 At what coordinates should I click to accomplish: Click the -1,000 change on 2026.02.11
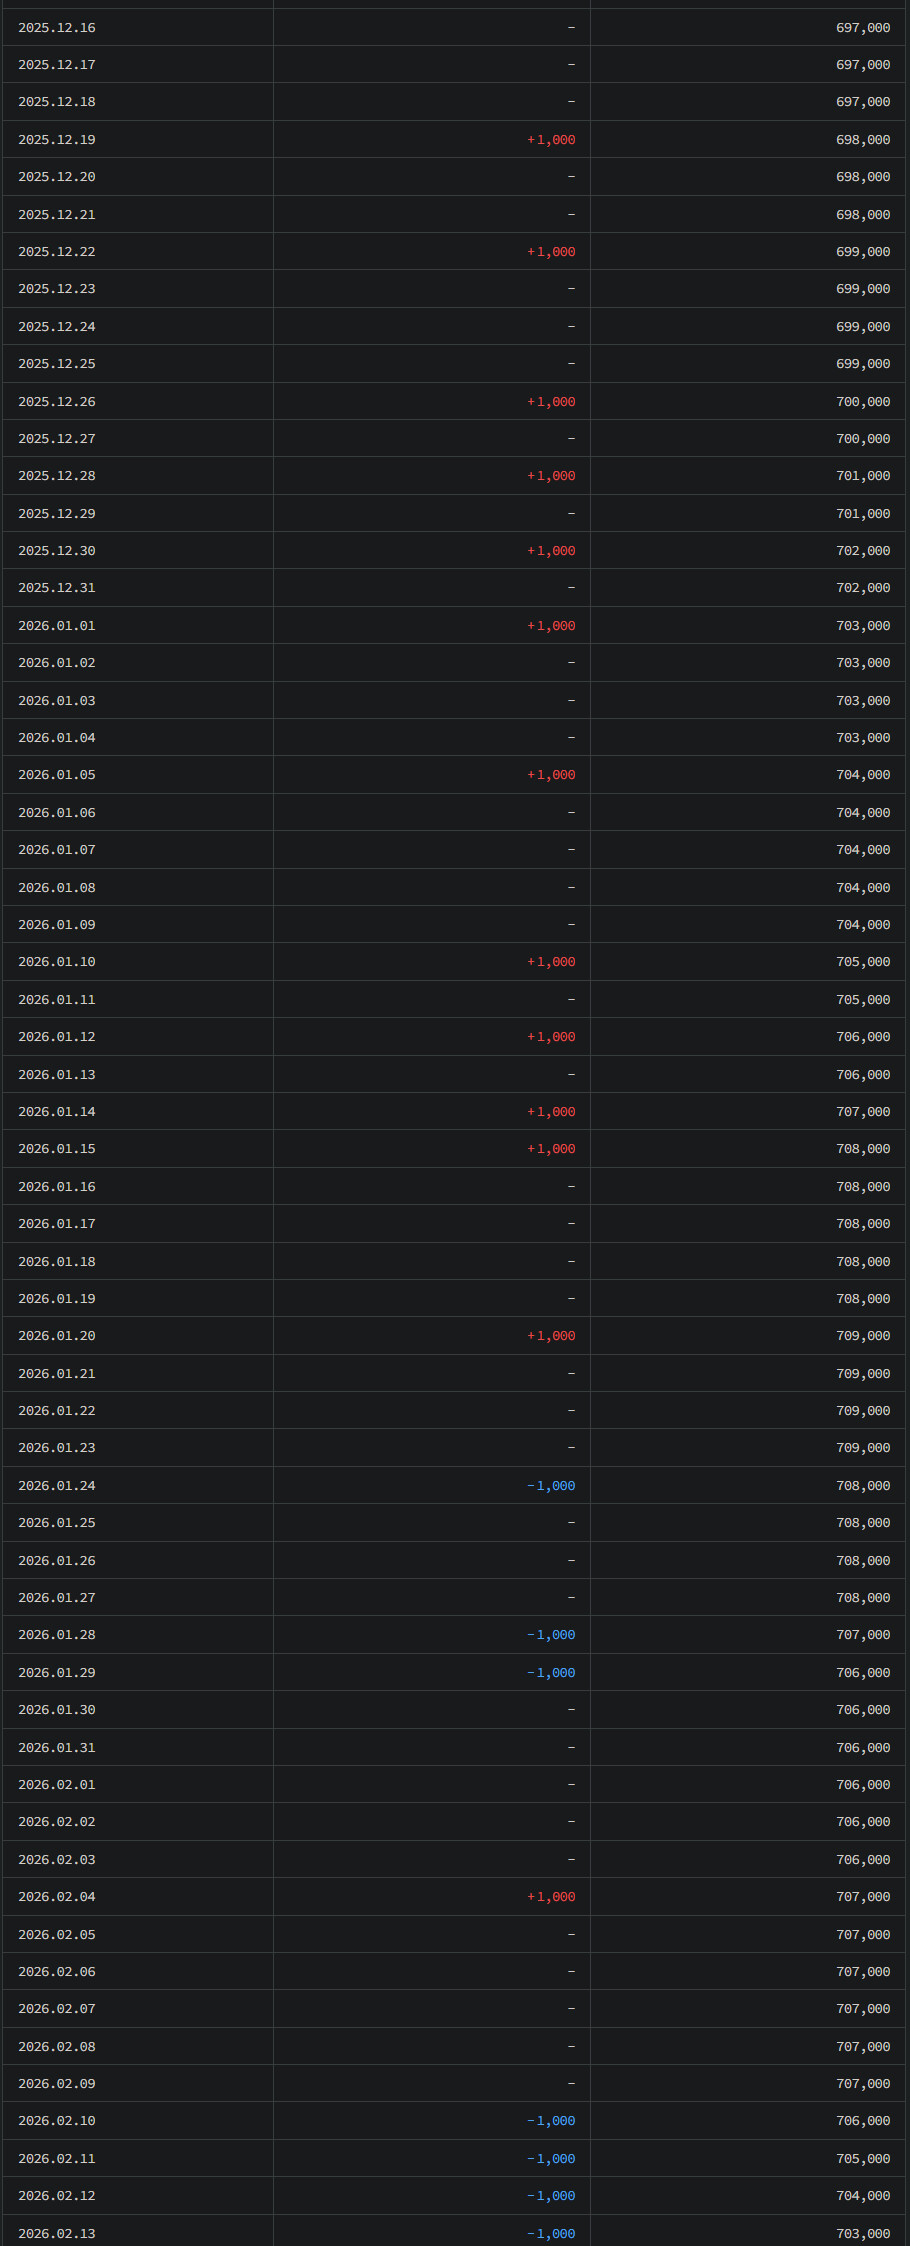pos(551,2159)
